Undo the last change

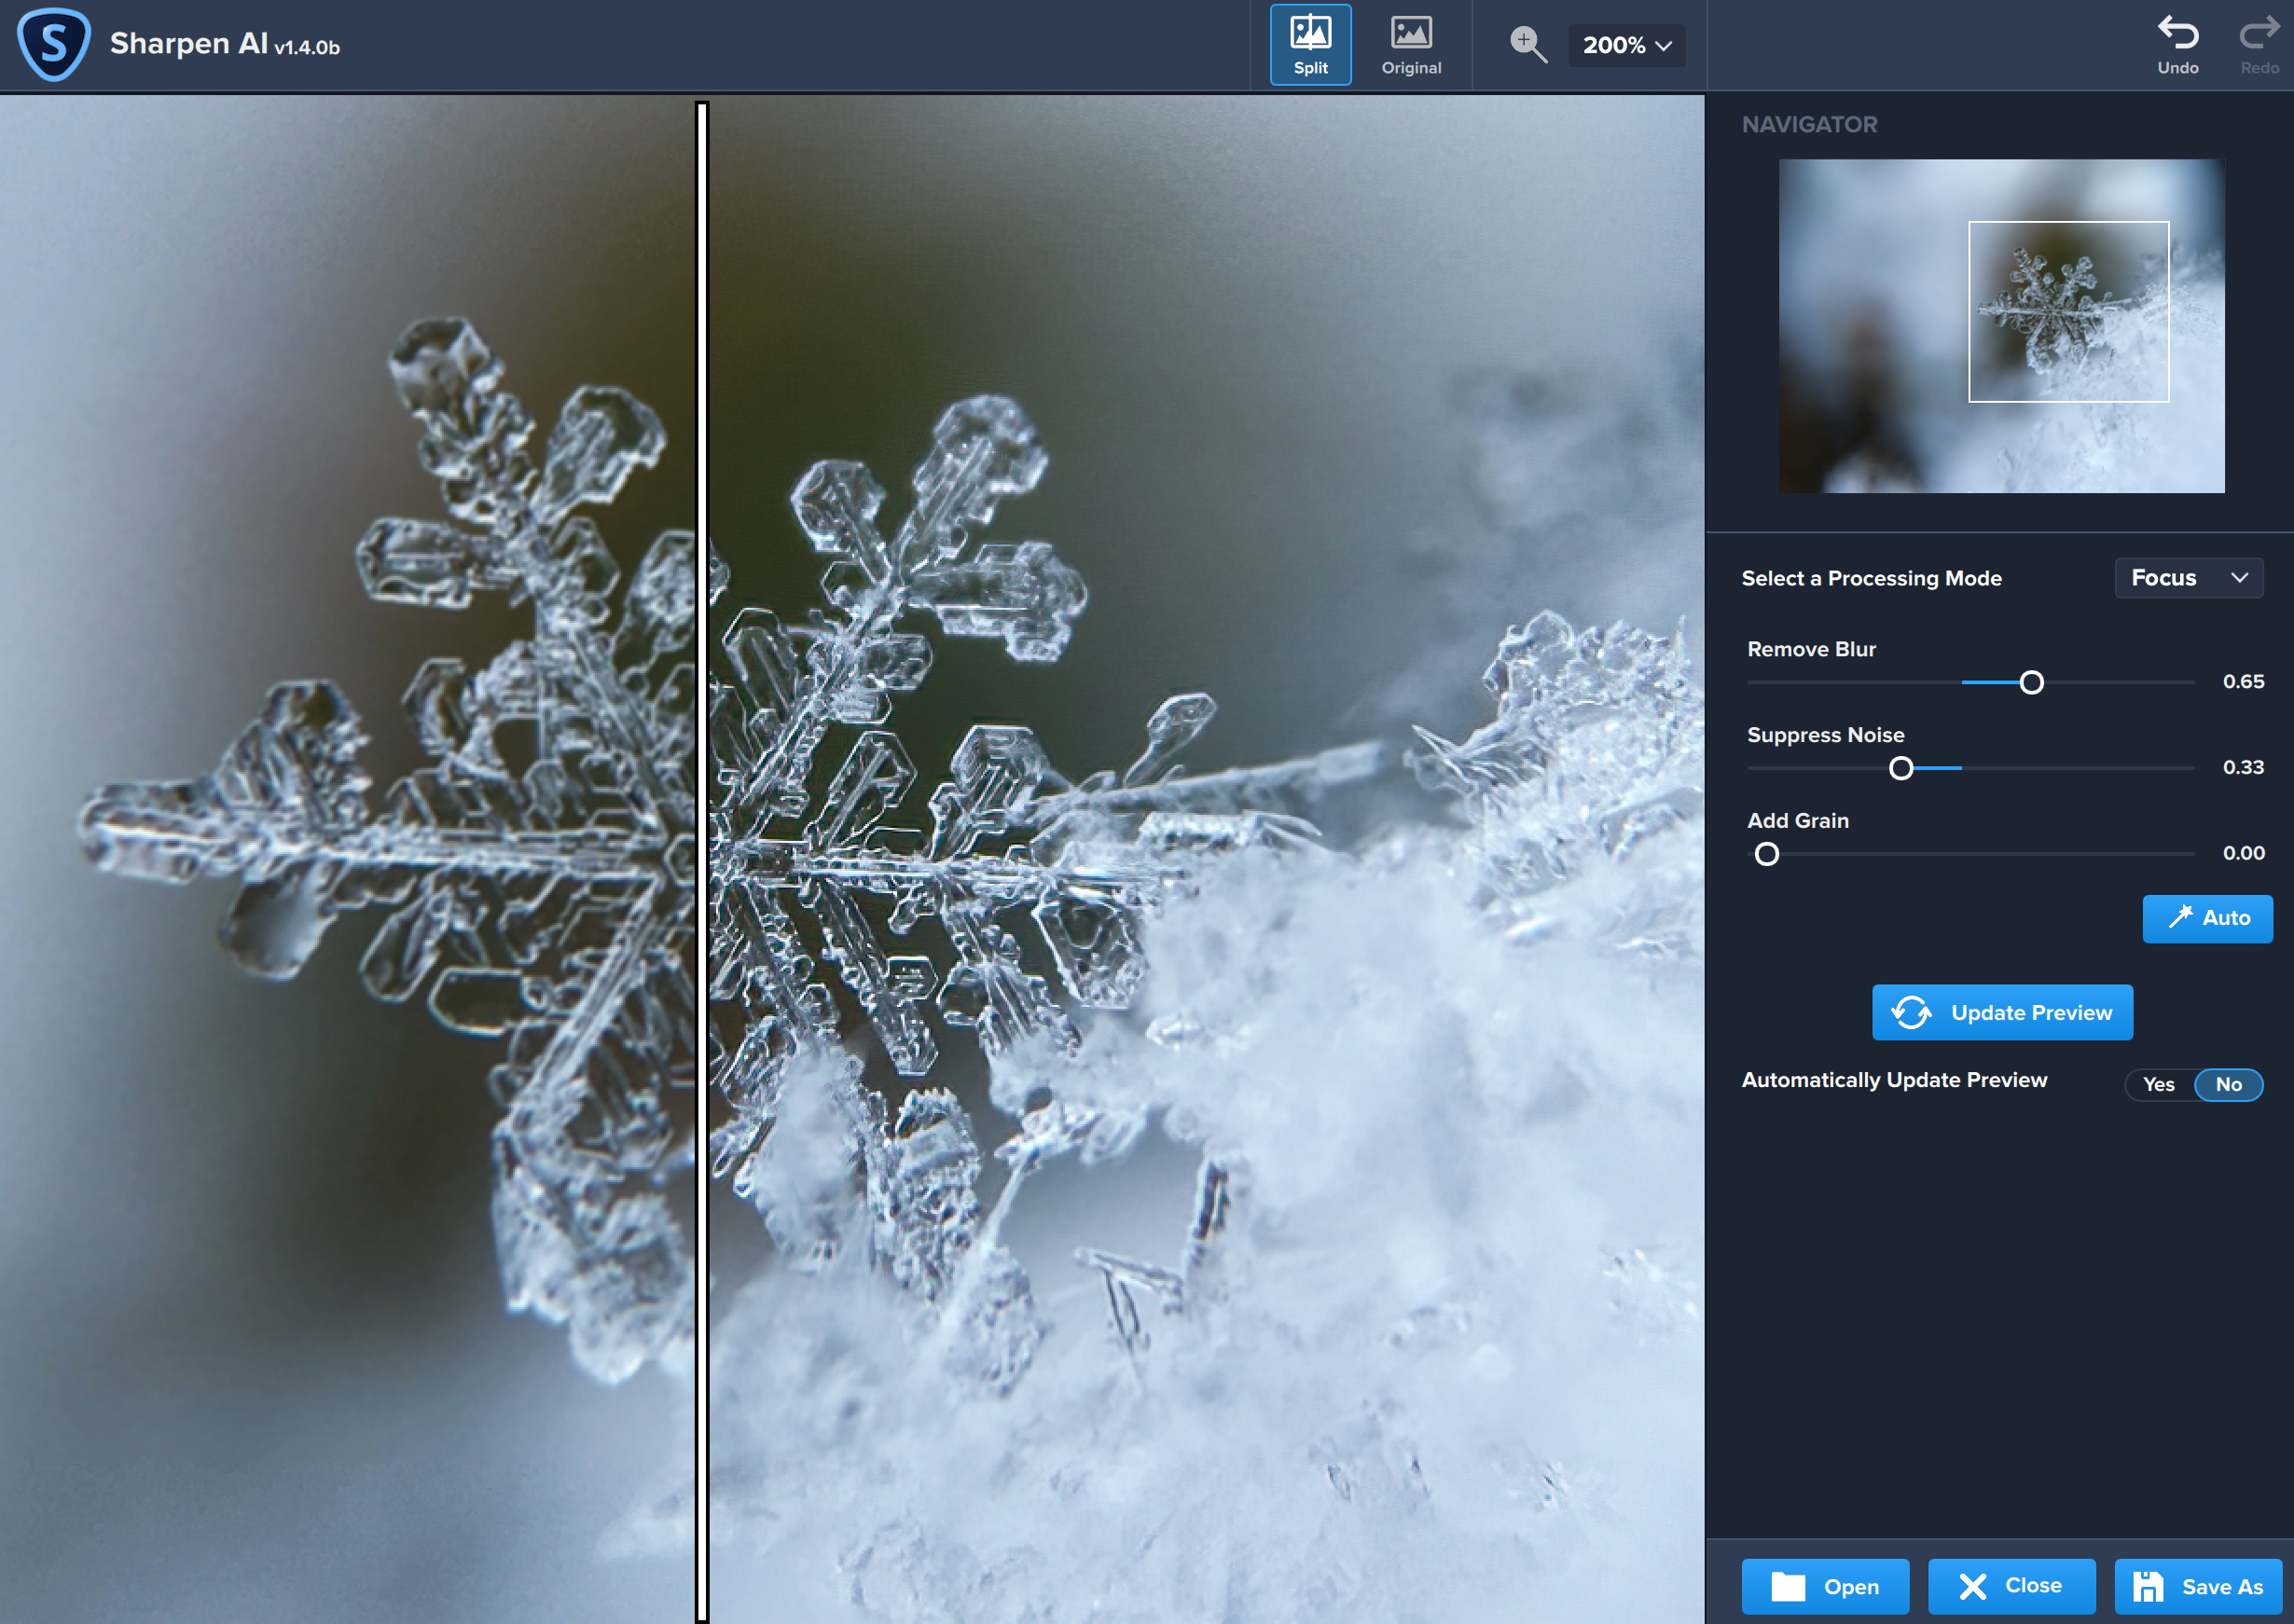2177,45
